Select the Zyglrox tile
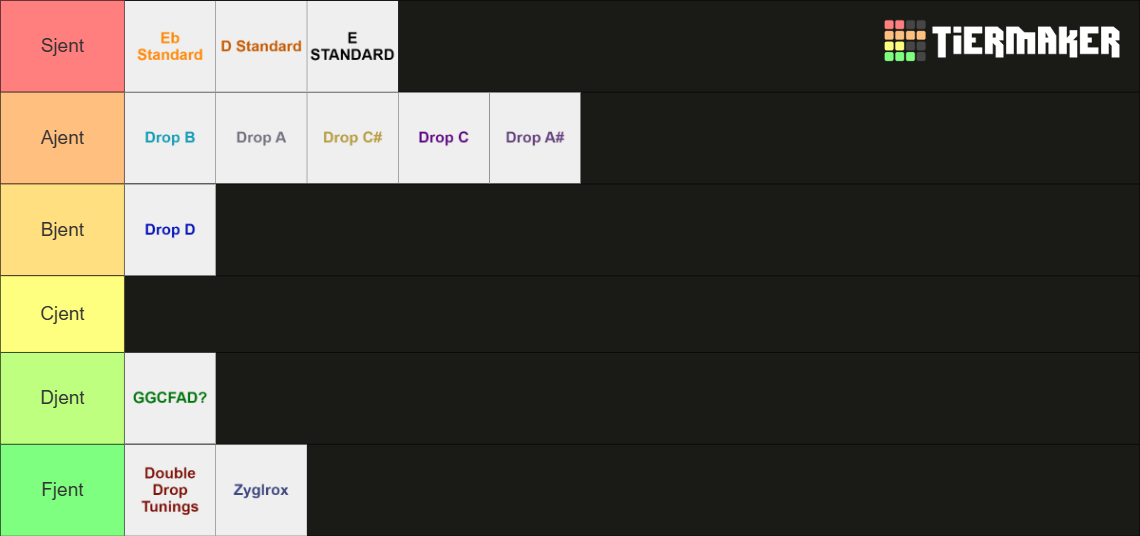The image size is (1140, 536). (x=261, y=490)
